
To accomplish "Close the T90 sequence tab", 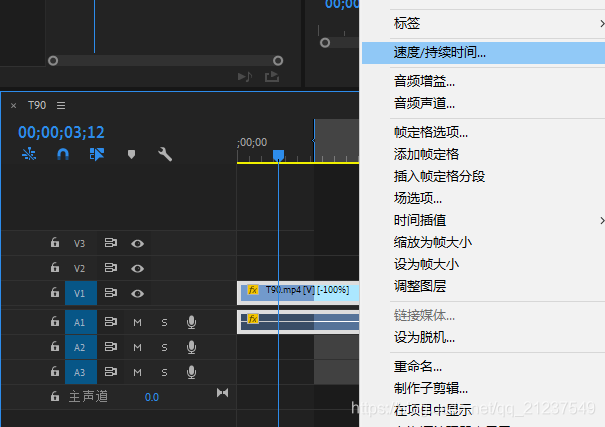I will click(14, 105).
